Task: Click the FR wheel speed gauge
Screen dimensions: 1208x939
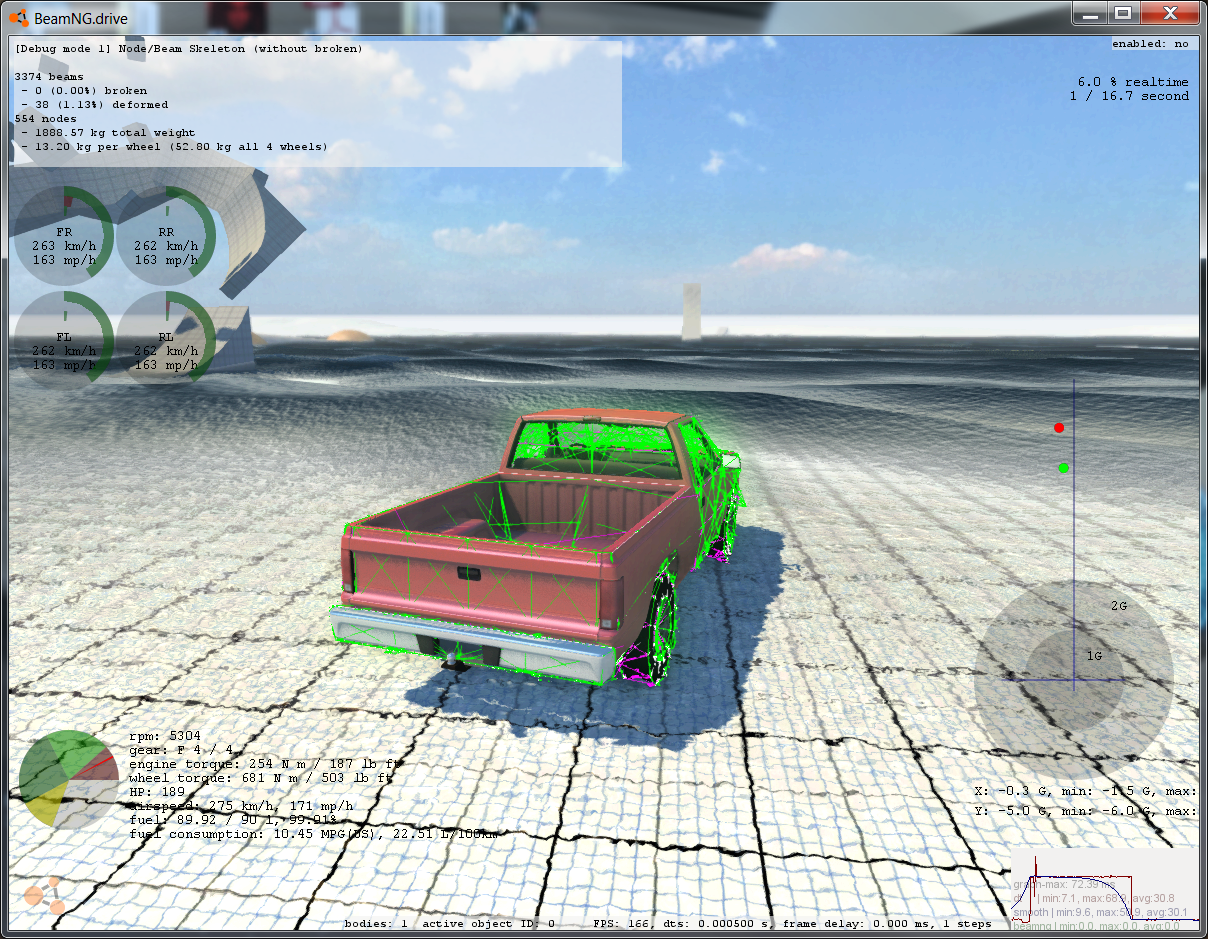Action: pos(63,237)
